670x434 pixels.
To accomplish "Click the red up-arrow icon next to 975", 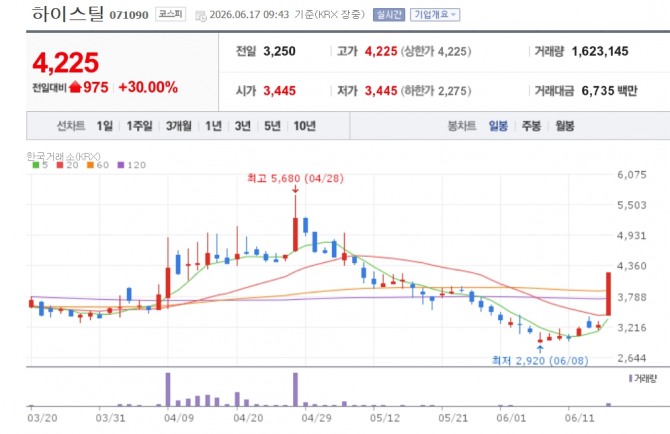I will [x=75, y=87].
